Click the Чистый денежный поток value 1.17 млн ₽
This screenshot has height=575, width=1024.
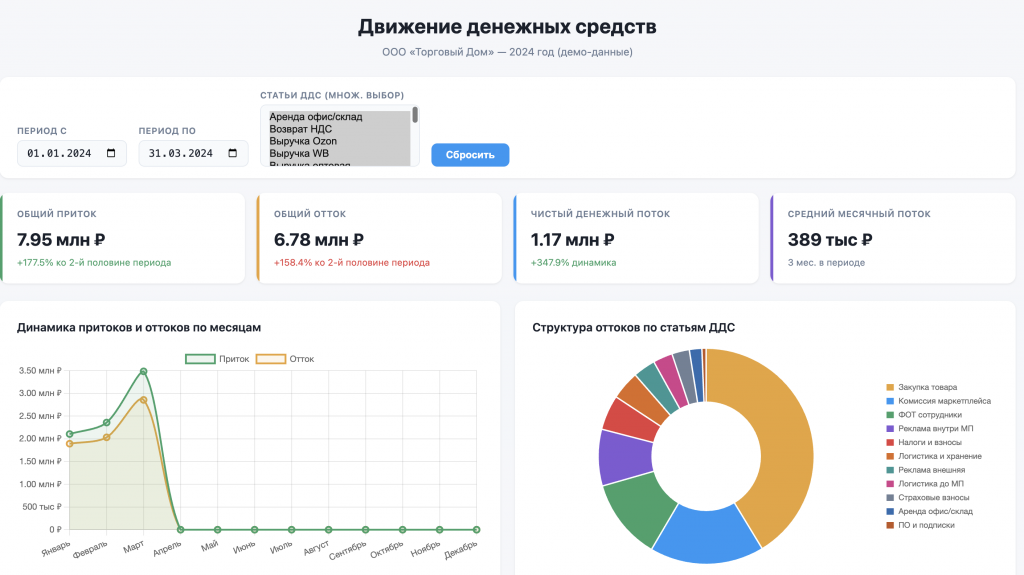tap(572, 240)
